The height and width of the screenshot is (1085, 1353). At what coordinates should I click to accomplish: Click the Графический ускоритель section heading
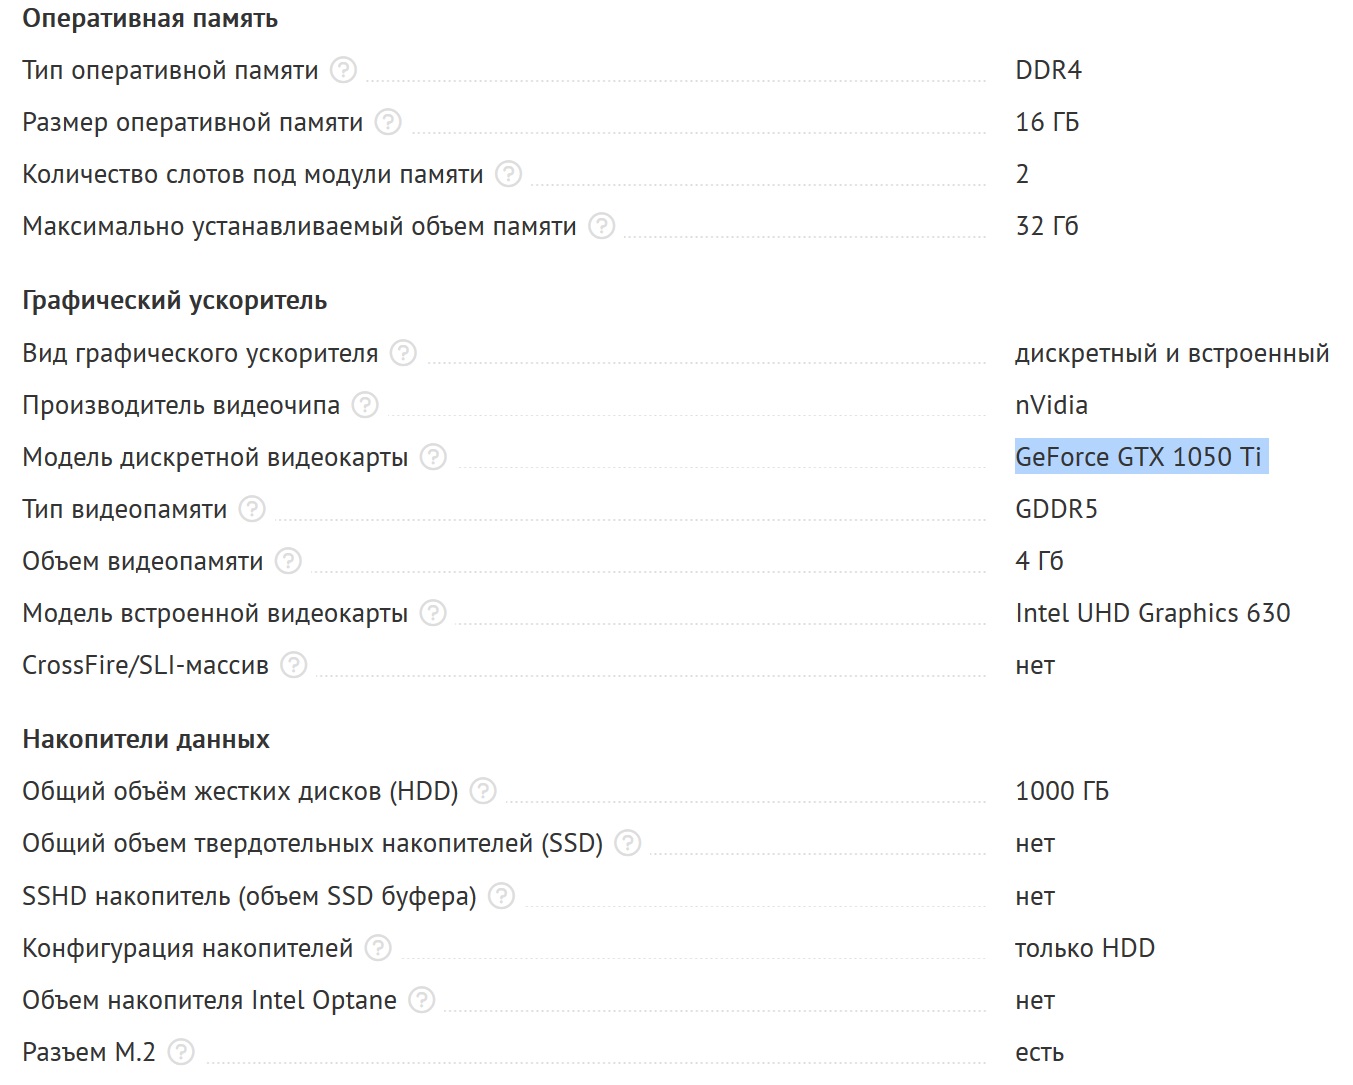[175, 301]
